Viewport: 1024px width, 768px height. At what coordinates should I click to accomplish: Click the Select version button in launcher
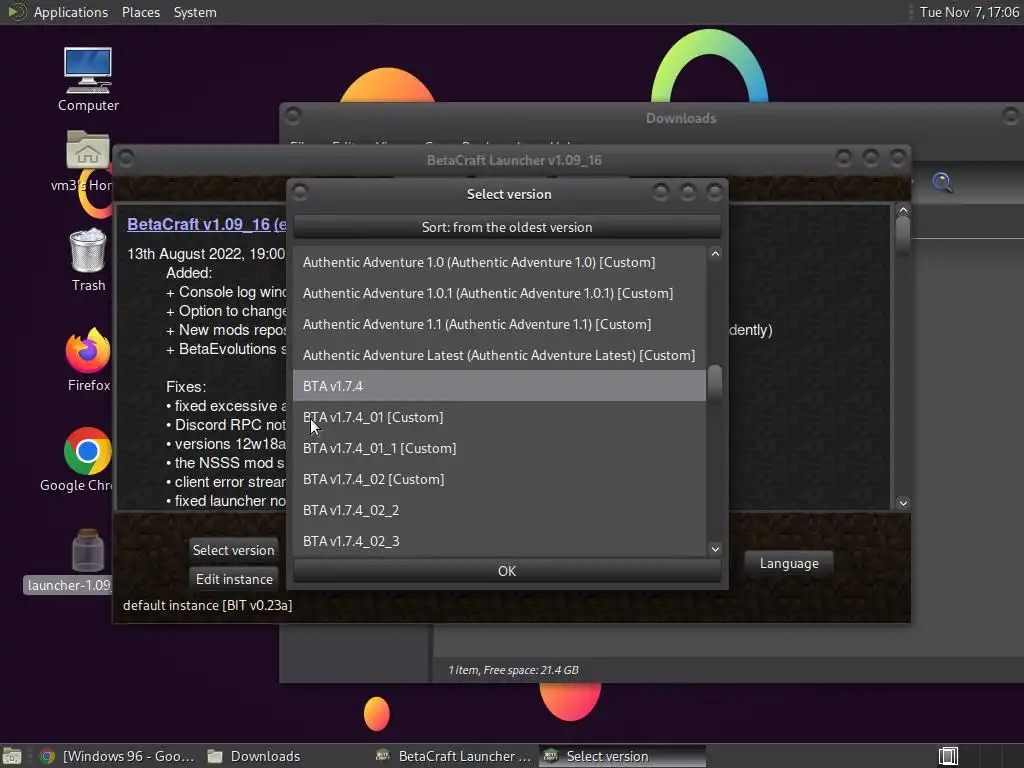pyautogui.click(x=233, y=550)
